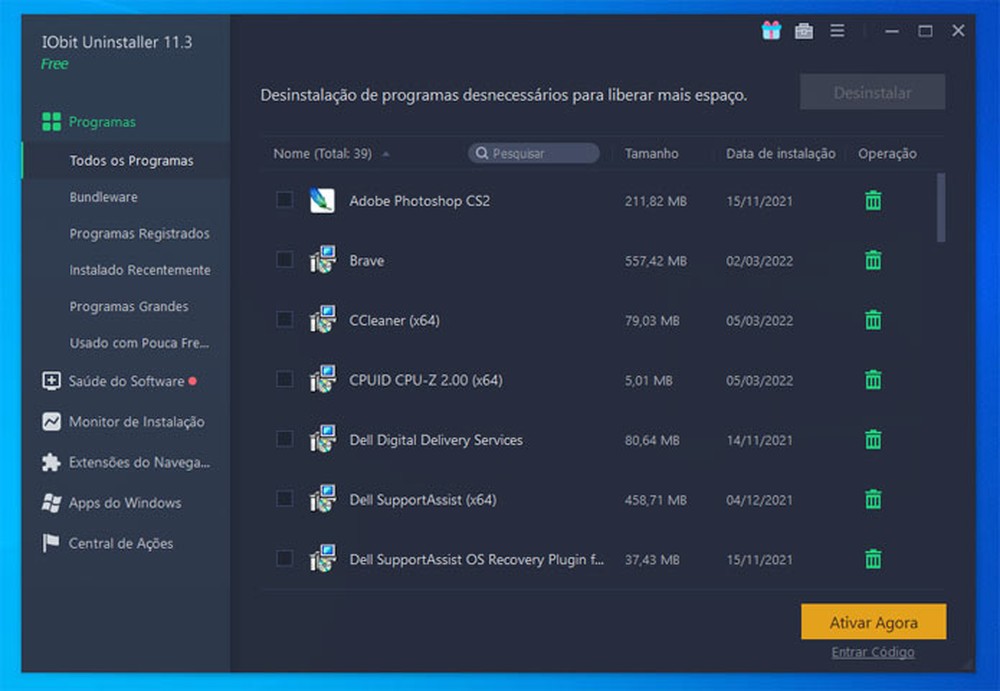Open Programas Grandes in sidebar
This screenshot has height=691, width=1000.
(129, 307)
